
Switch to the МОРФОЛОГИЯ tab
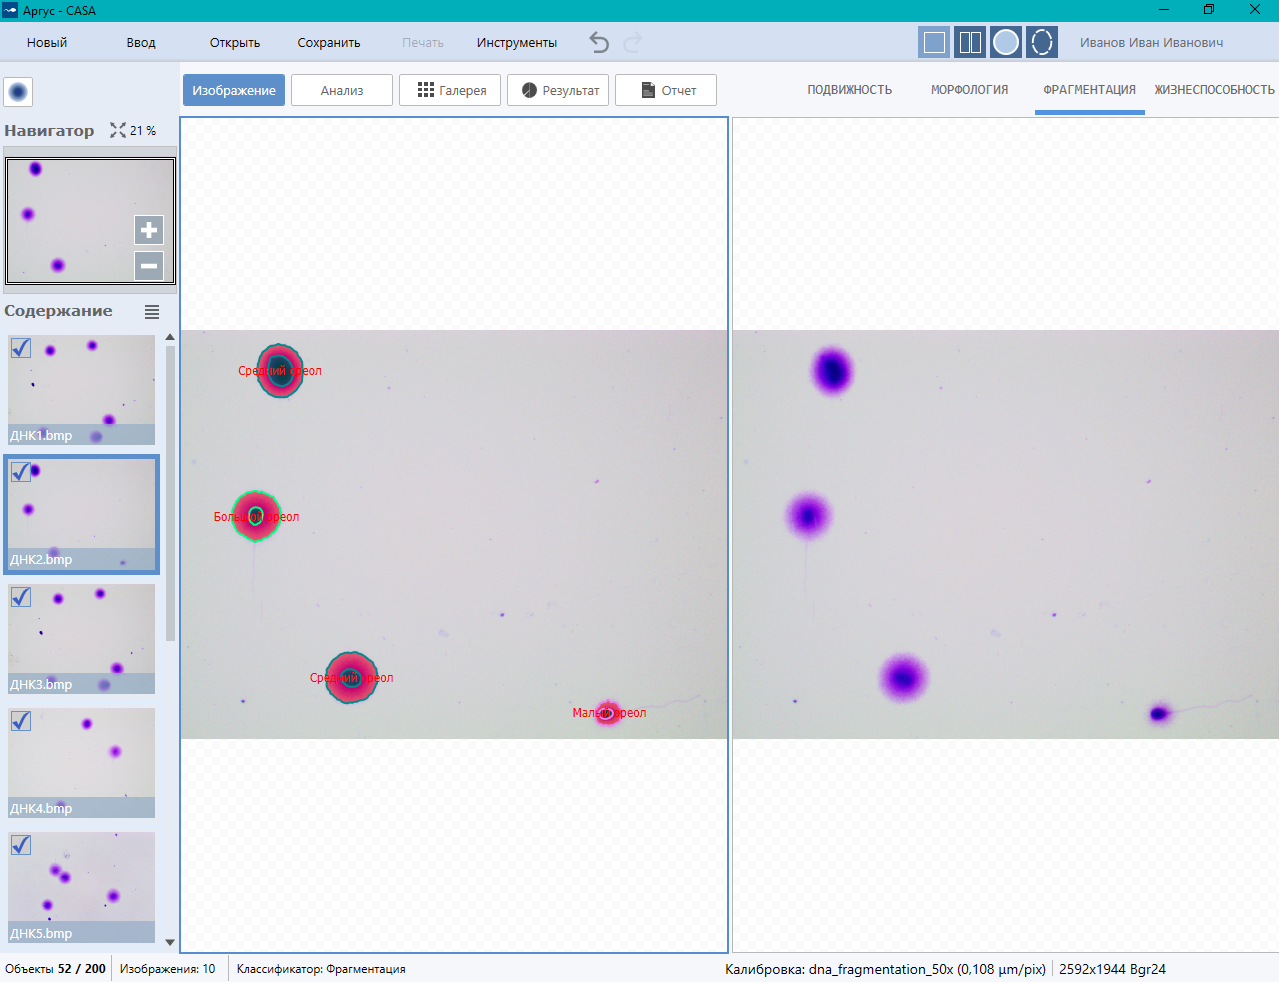pyautogui.click(x=969, y=90)
